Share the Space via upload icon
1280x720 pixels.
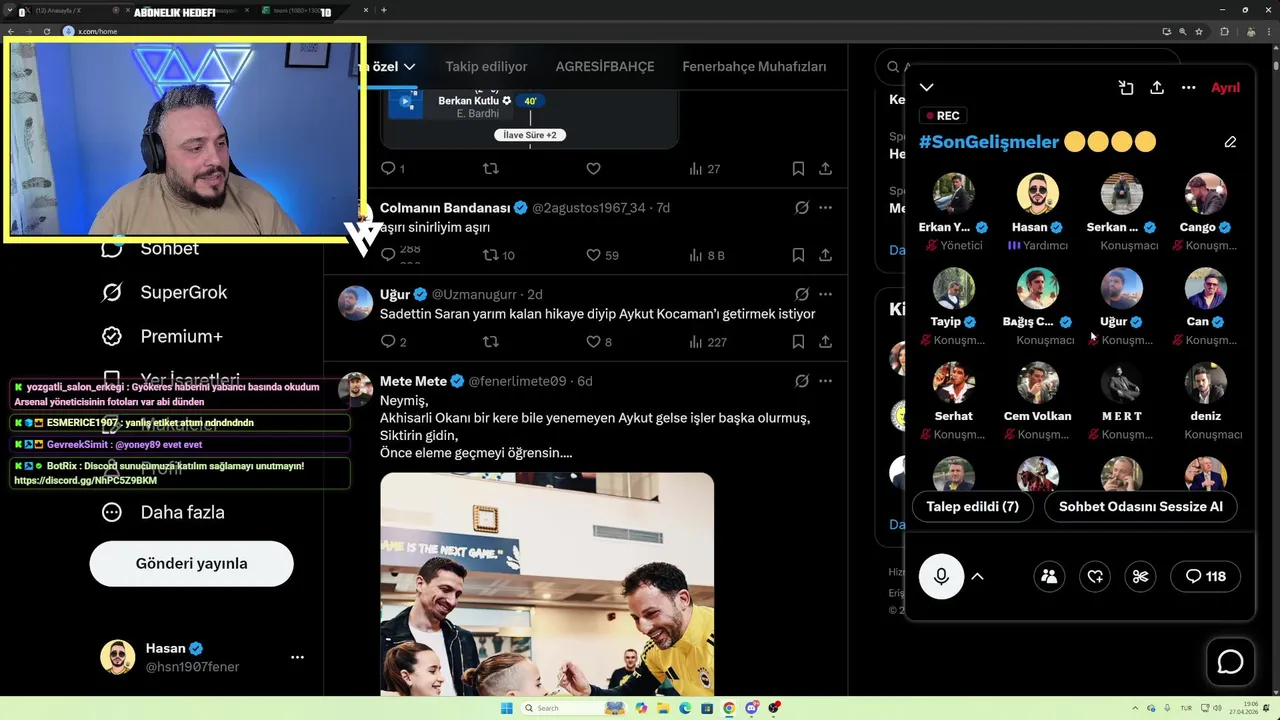1157,88
